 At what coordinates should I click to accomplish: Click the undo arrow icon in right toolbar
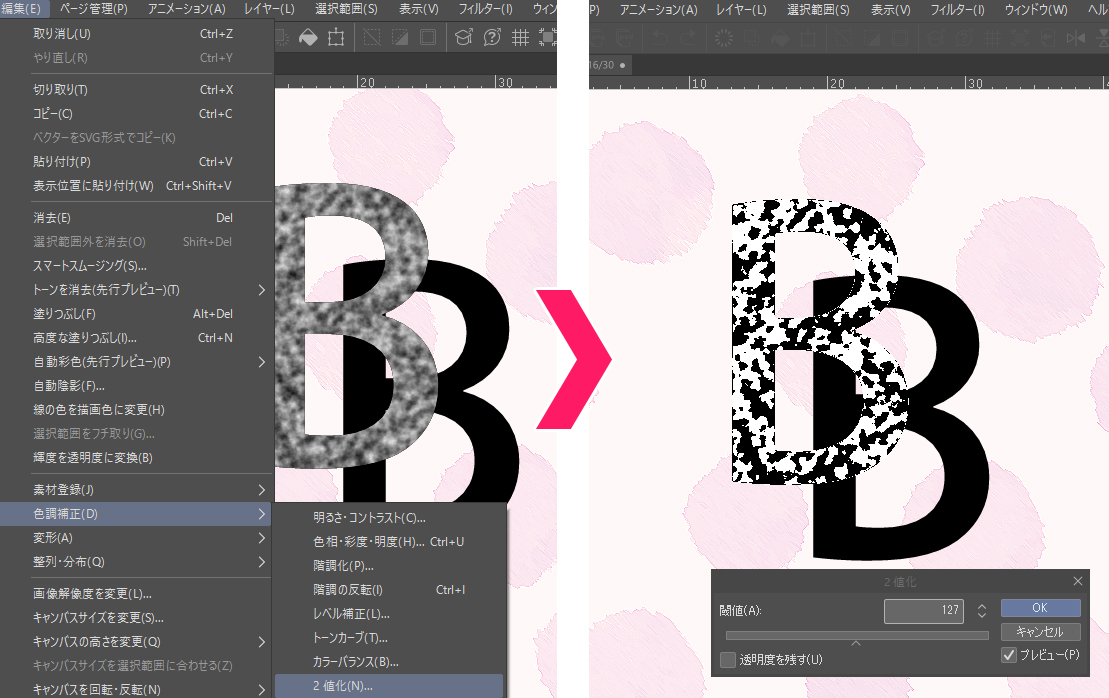point(660,38)
